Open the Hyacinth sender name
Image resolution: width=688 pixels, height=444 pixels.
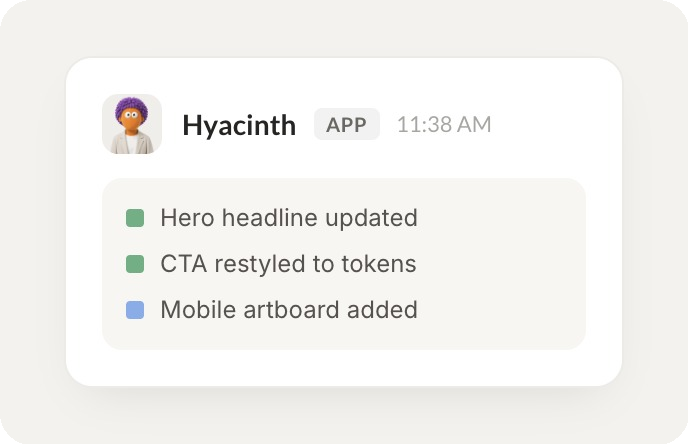(x=239, y=125)
